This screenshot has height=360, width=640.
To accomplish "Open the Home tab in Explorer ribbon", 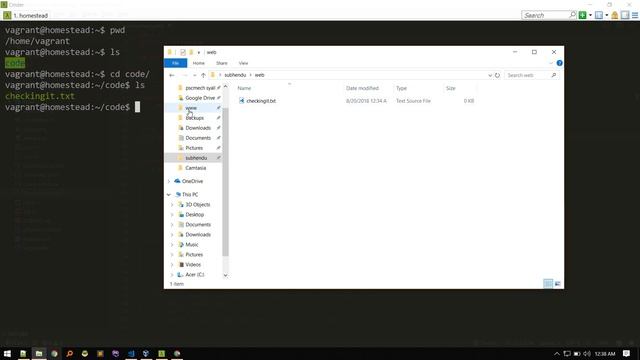I will coord(198,63).
